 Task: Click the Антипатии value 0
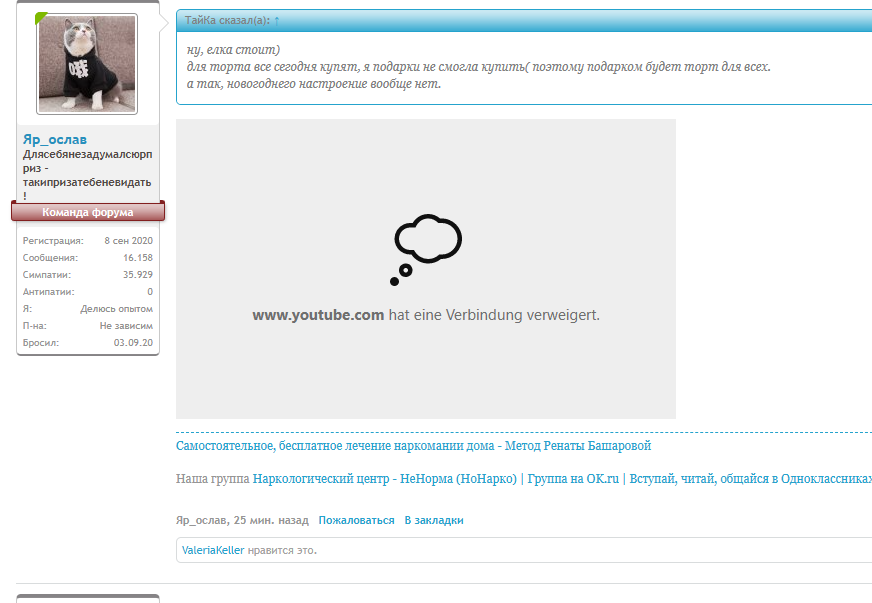(x=150, y=292)
